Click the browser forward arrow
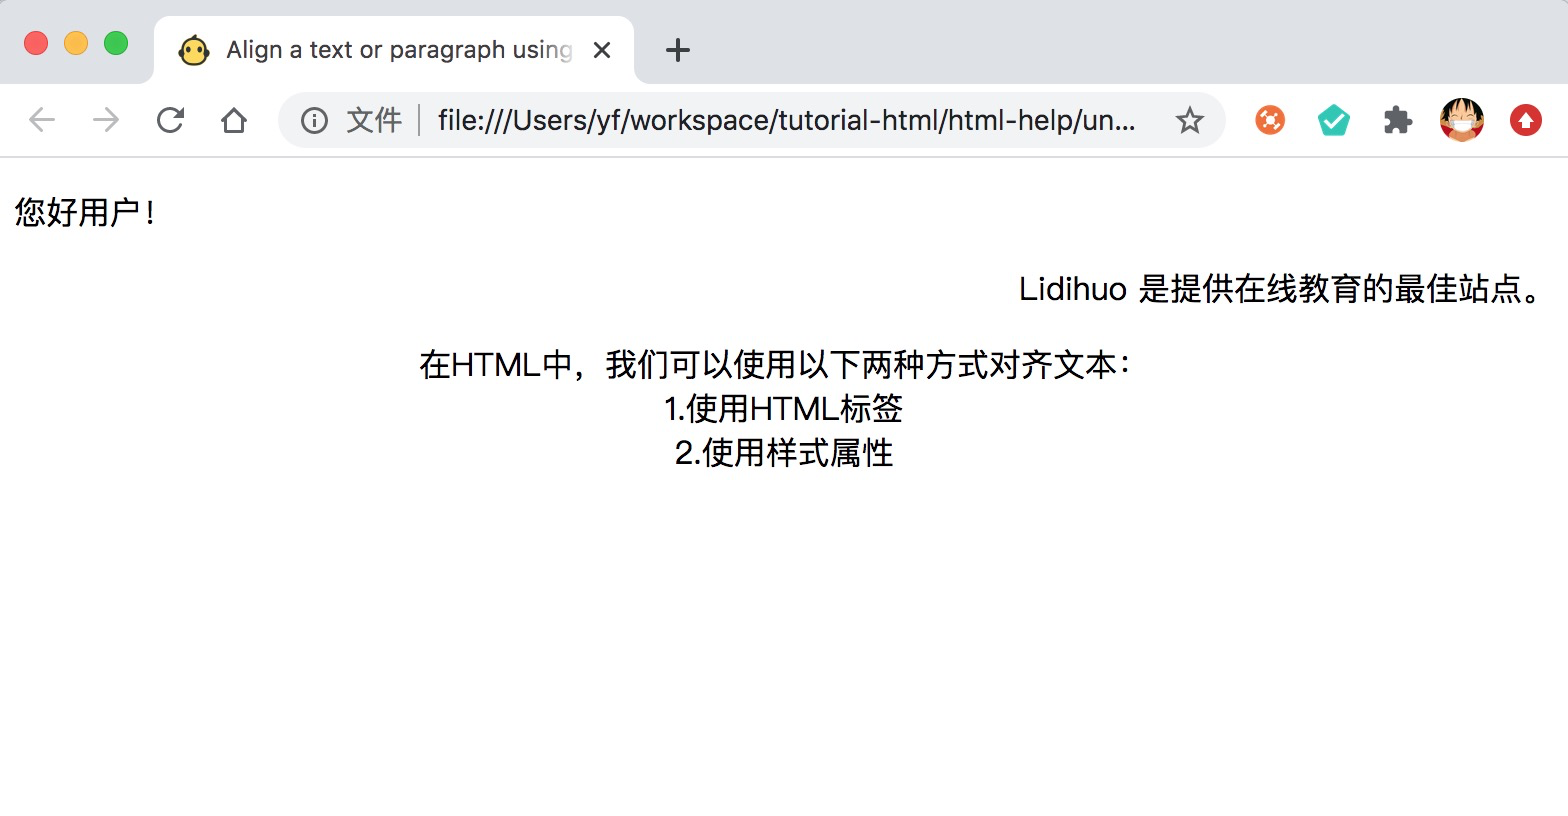Screen dimensions: 1568x816 click(106, 121)
